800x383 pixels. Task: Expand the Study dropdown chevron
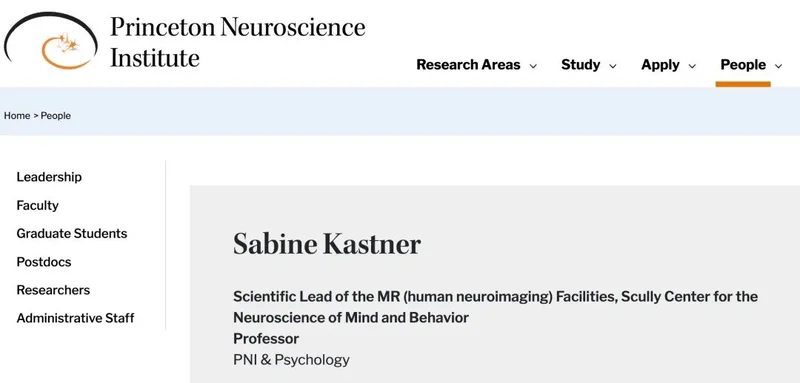coord(613,66)
